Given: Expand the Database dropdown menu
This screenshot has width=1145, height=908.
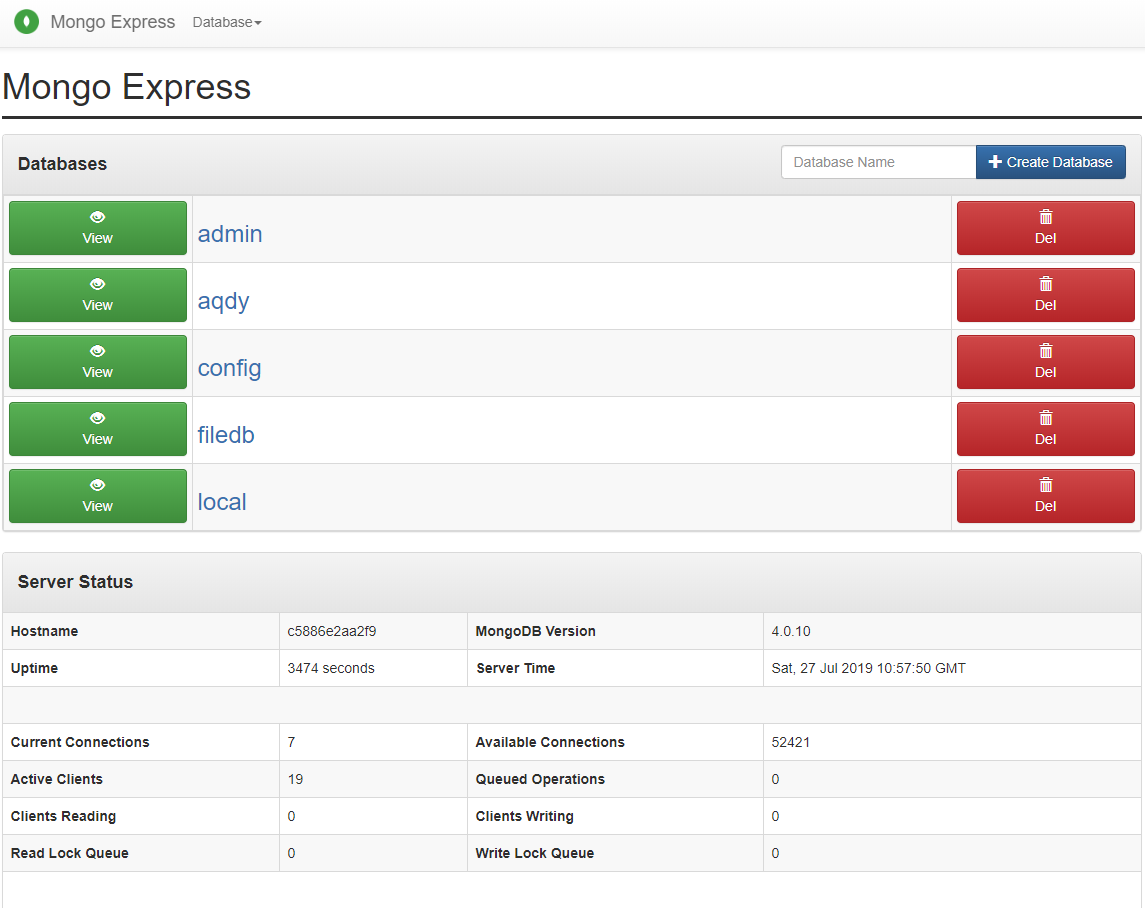Looking at the screenshot, I should tap(226, 23).
